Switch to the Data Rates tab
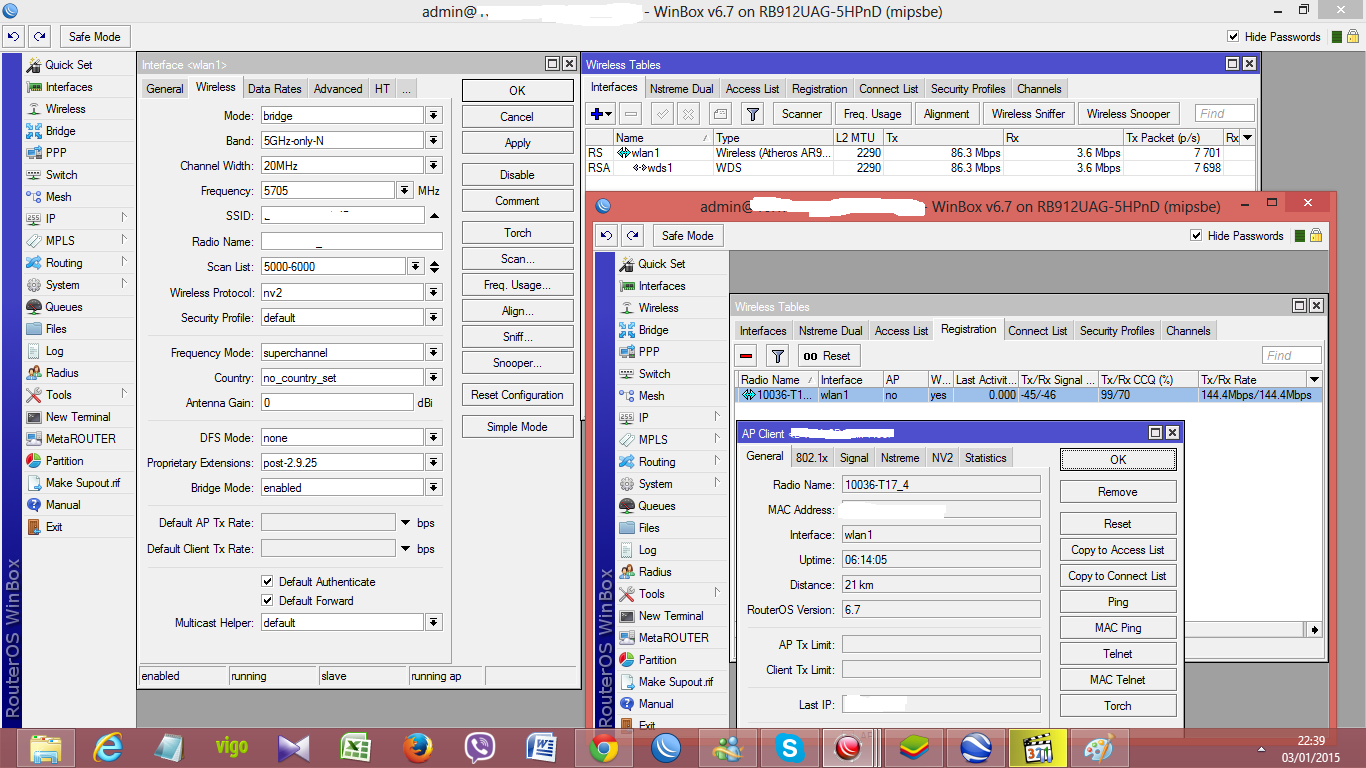1366x768 pixels. (x=274, y=89)
